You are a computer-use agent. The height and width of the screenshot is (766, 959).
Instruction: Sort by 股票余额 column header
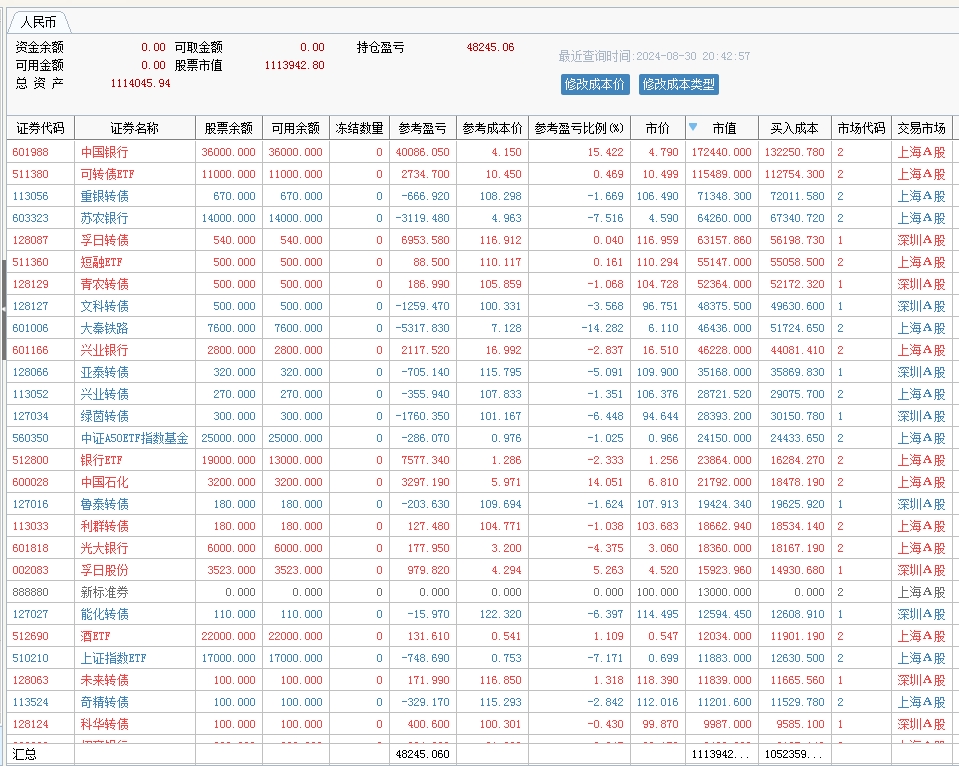(229, 128)
